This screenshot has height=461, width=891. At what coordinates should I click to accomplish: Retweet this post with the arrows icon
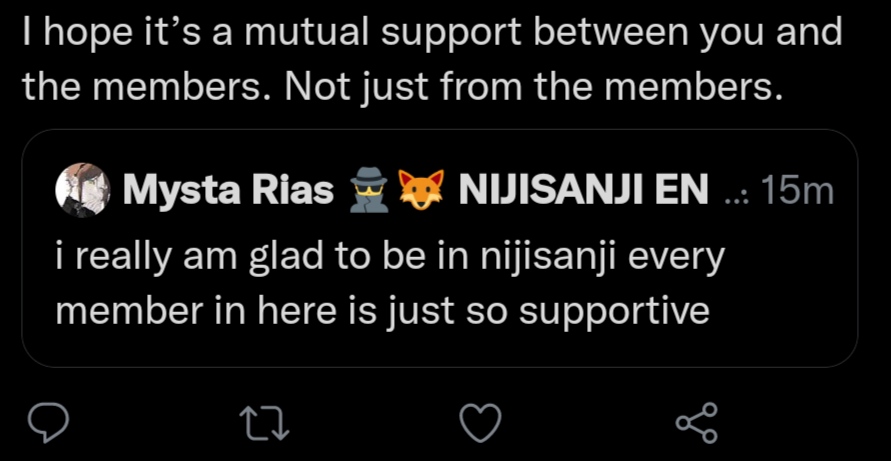click(x=266, y=424)
